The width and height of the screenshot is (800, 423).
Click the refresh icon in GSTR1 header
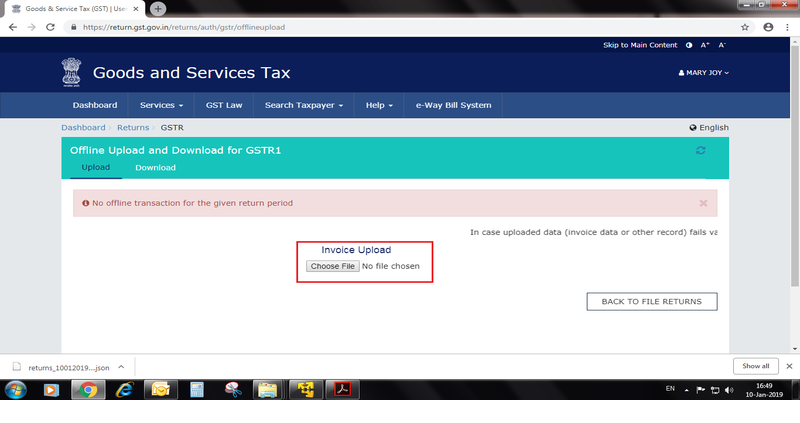point(701,150)
